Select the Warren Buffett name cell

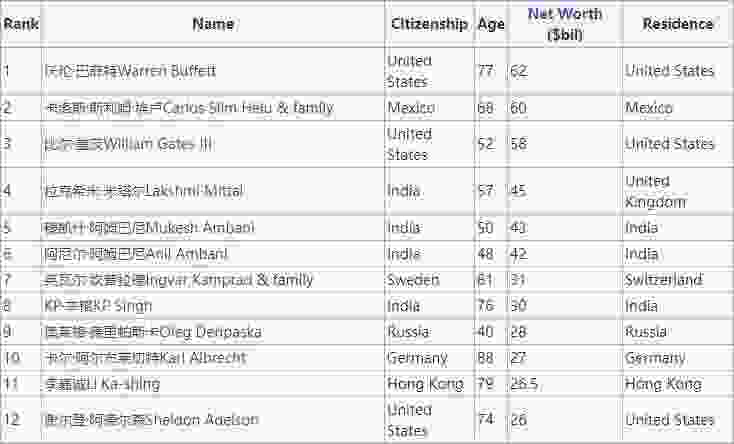coord(130,71)
